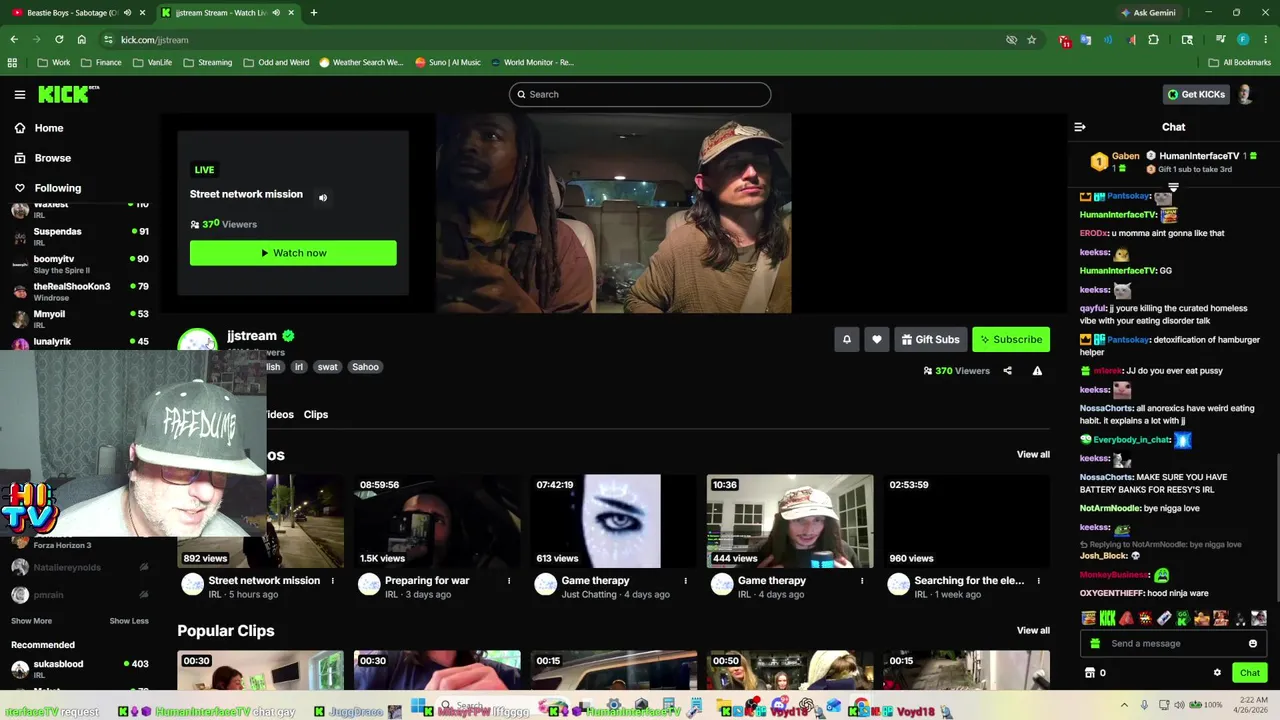The height and width of the screenshot is (720, 1280).
Task: Open the Streaming bookmarks folder
Action: (x=207, y=62)
